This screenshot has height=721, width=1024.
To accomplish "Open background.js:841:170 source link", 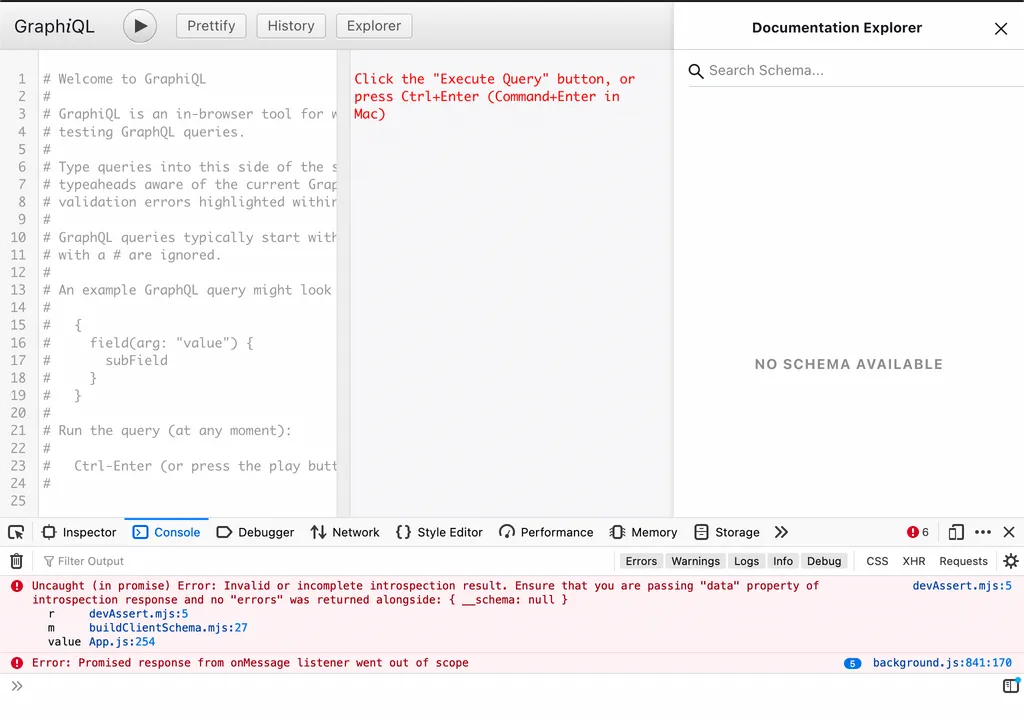I will click(942, 663).
